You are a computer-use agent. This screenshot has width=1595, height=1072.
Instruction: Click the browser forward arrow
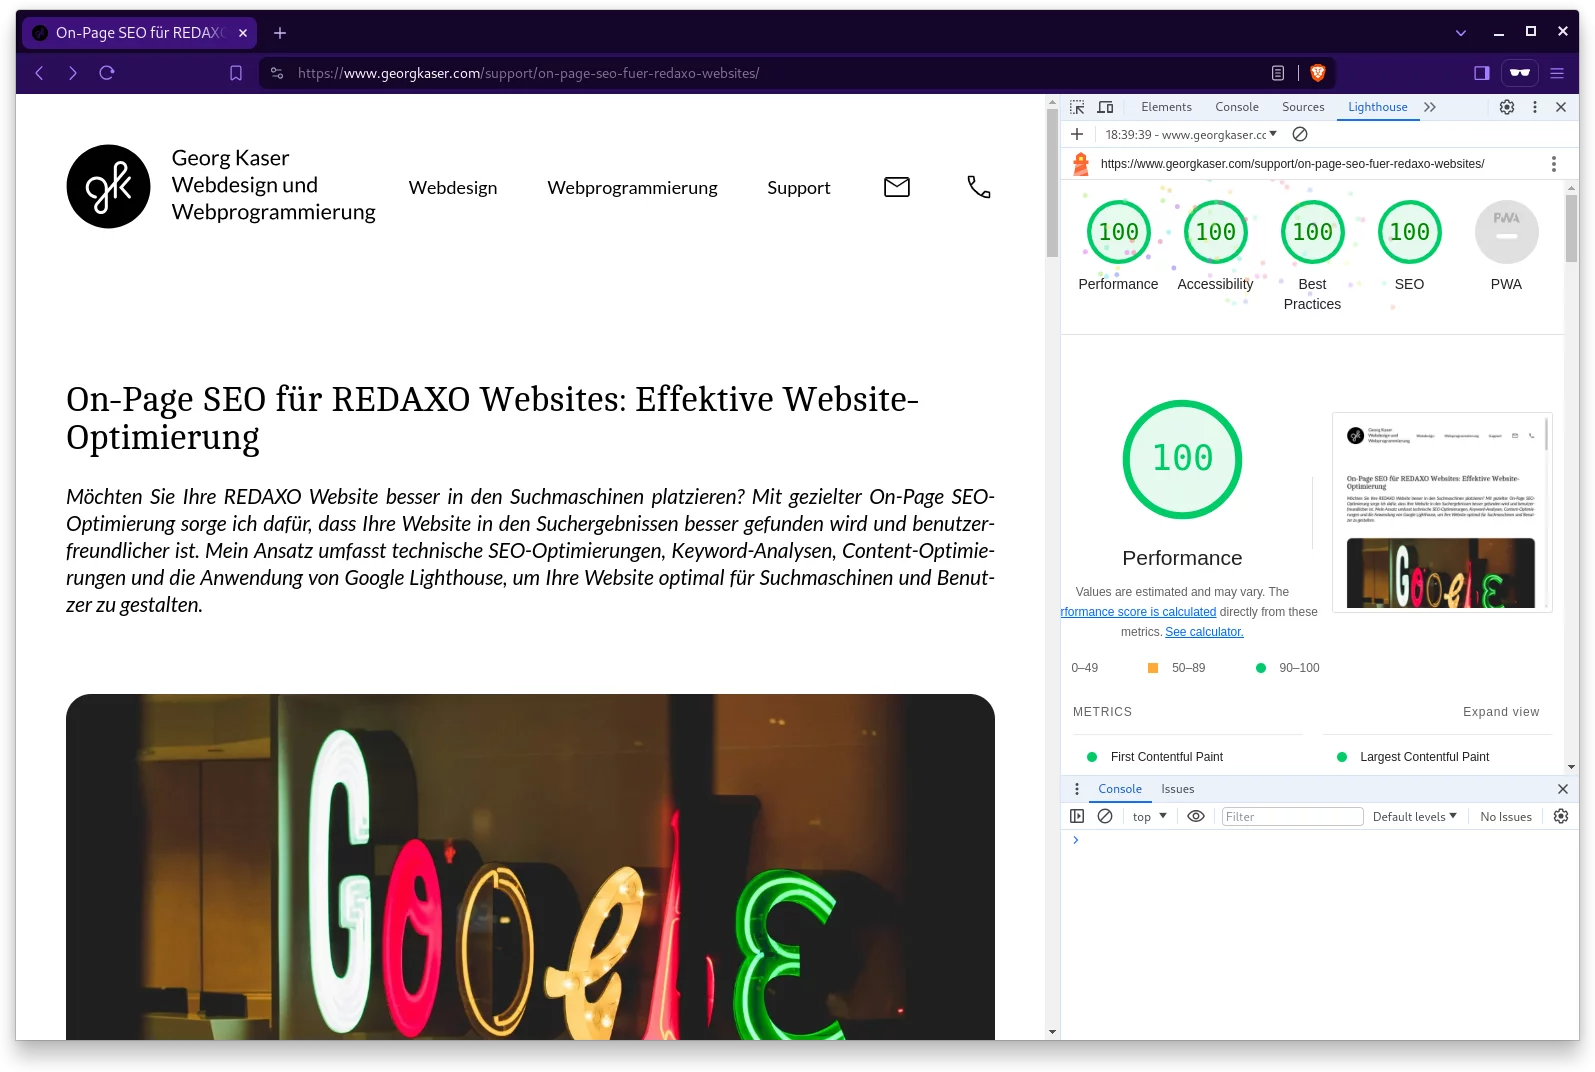pyautogui.click(x=73, y=73)
